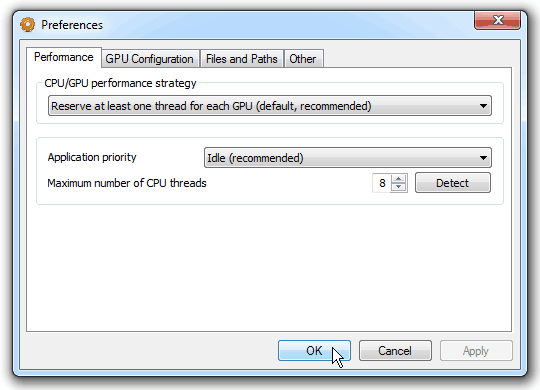Switch to the Perfomance tab
This screenshot has height=390, width=540.
point(64,57)
